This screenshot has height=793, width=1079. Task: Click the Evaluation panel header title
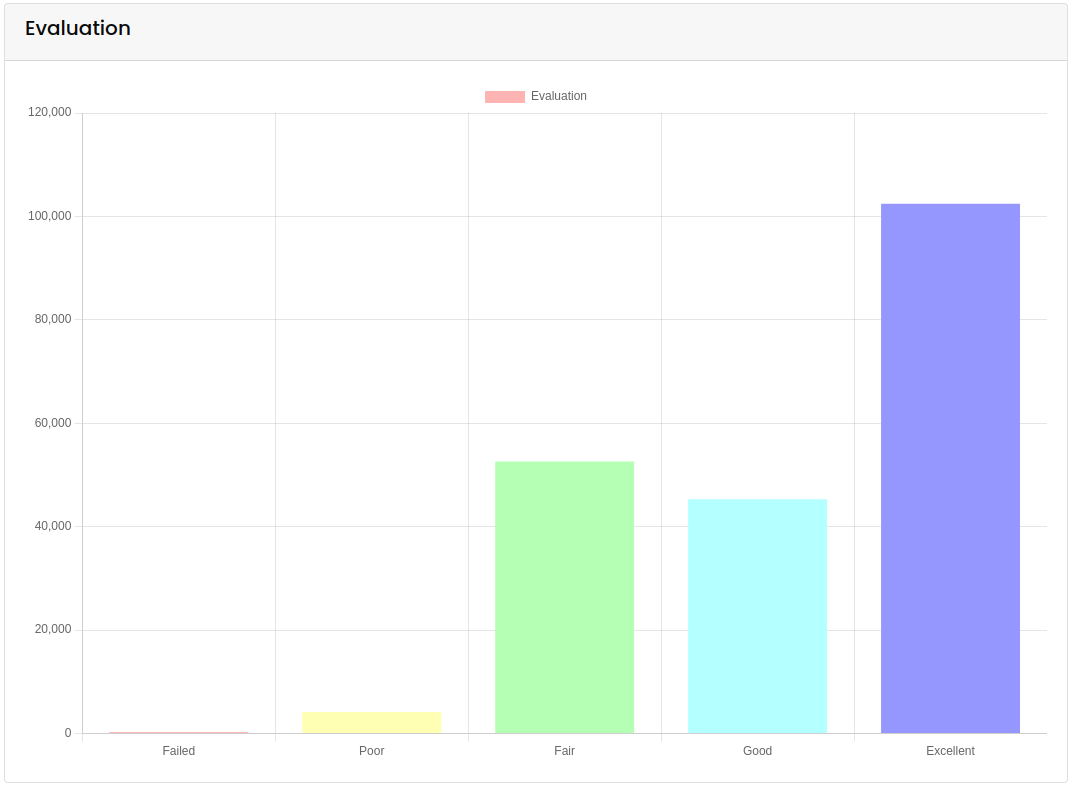pyautogui.click(x=78, y=29)
